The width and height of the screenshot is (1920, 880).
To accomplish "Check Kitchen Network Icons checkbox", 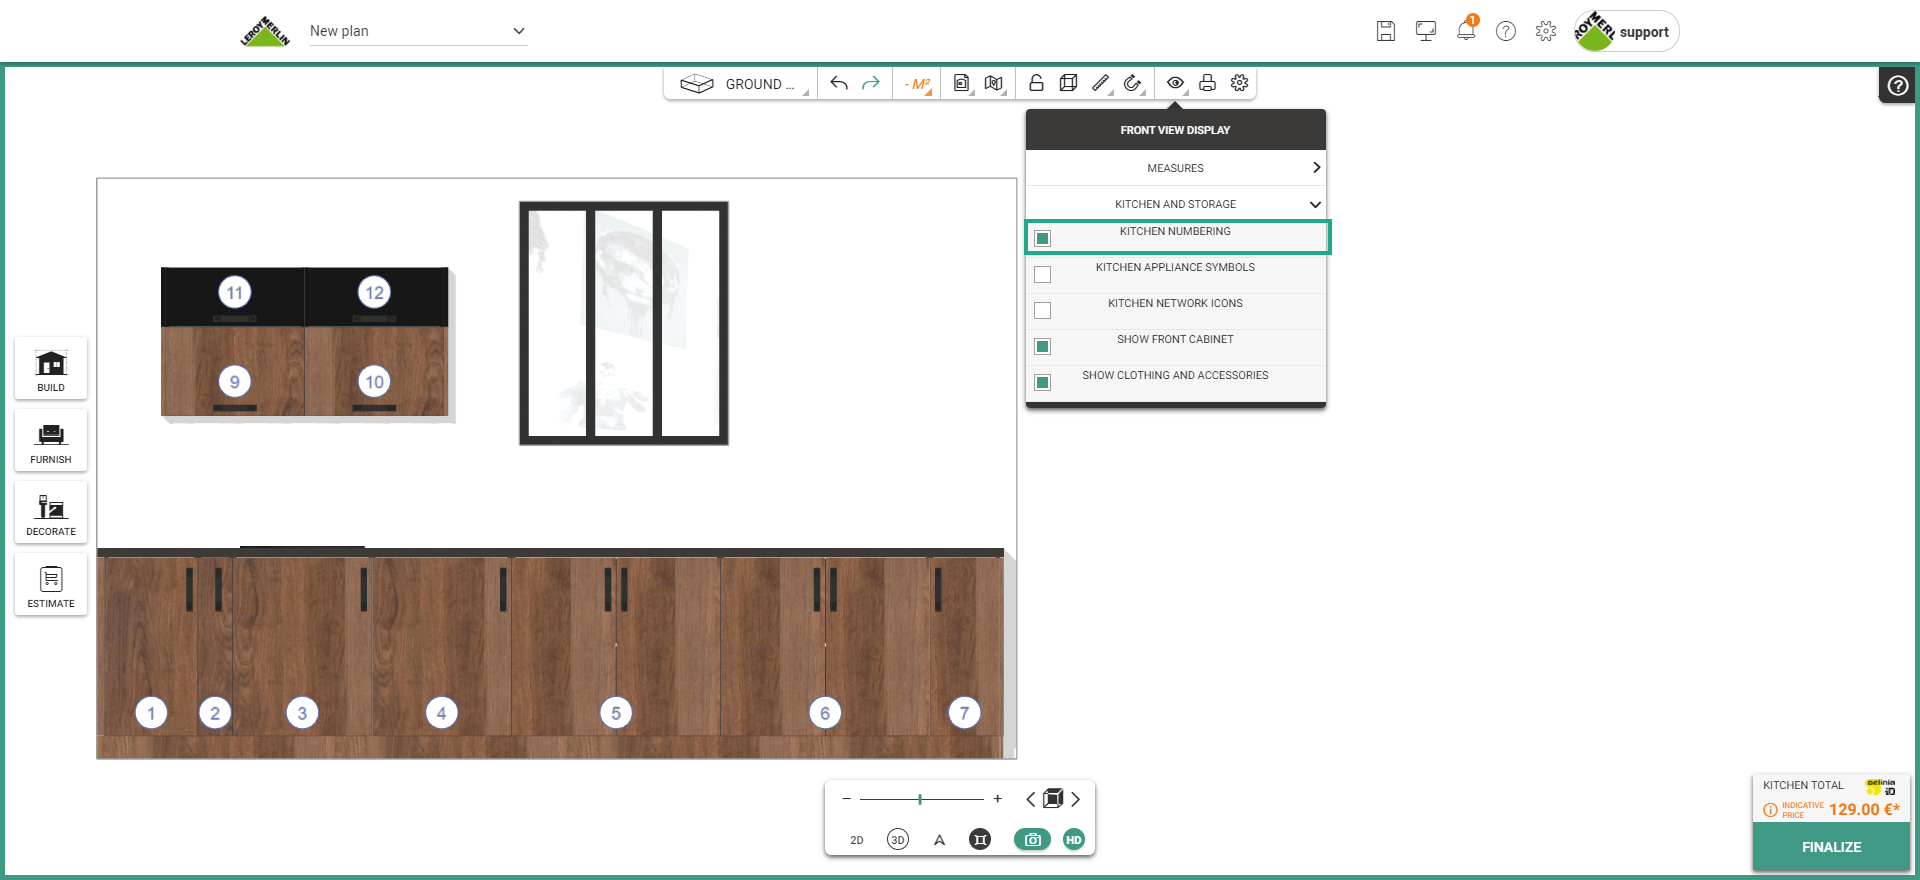I will (1042, 310).
